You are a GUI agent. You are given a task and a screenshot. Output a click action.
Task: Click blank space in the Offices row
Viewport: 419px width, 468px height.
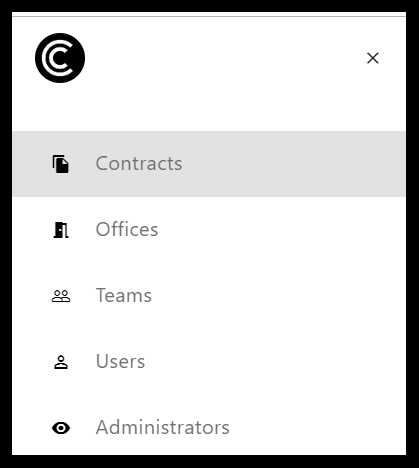[x=282, y=230]
